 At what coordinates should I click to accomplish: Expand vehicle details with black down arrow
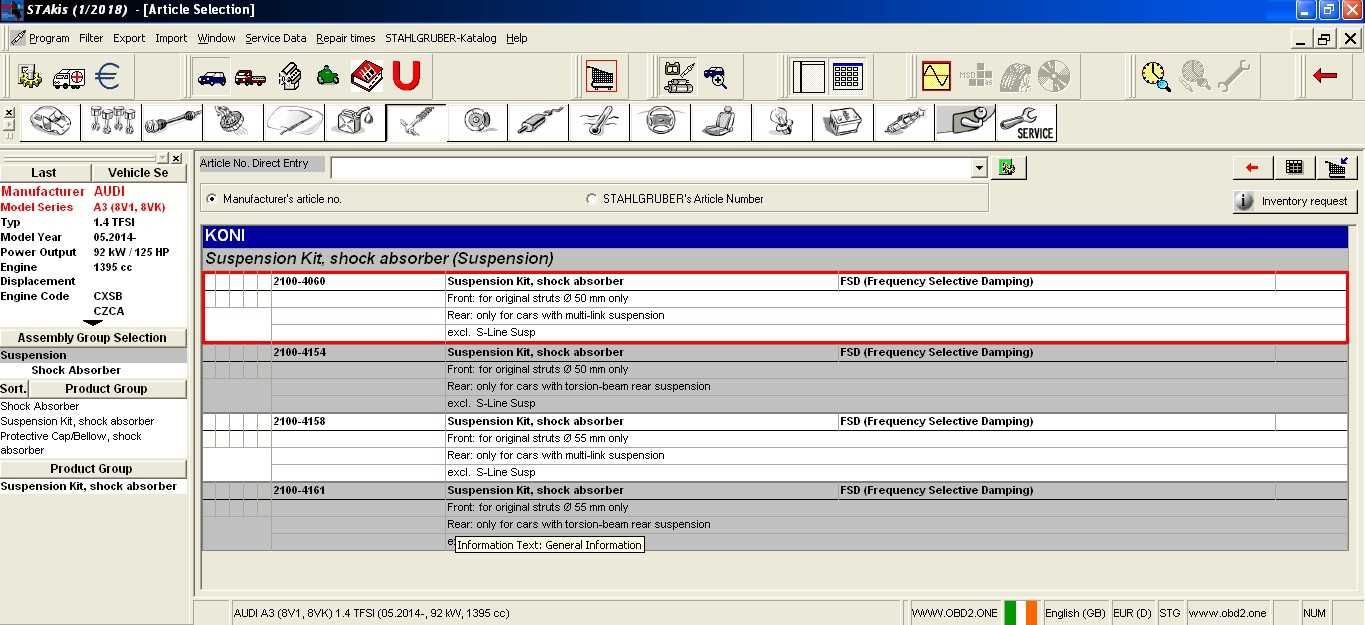[x=92, y=324]
